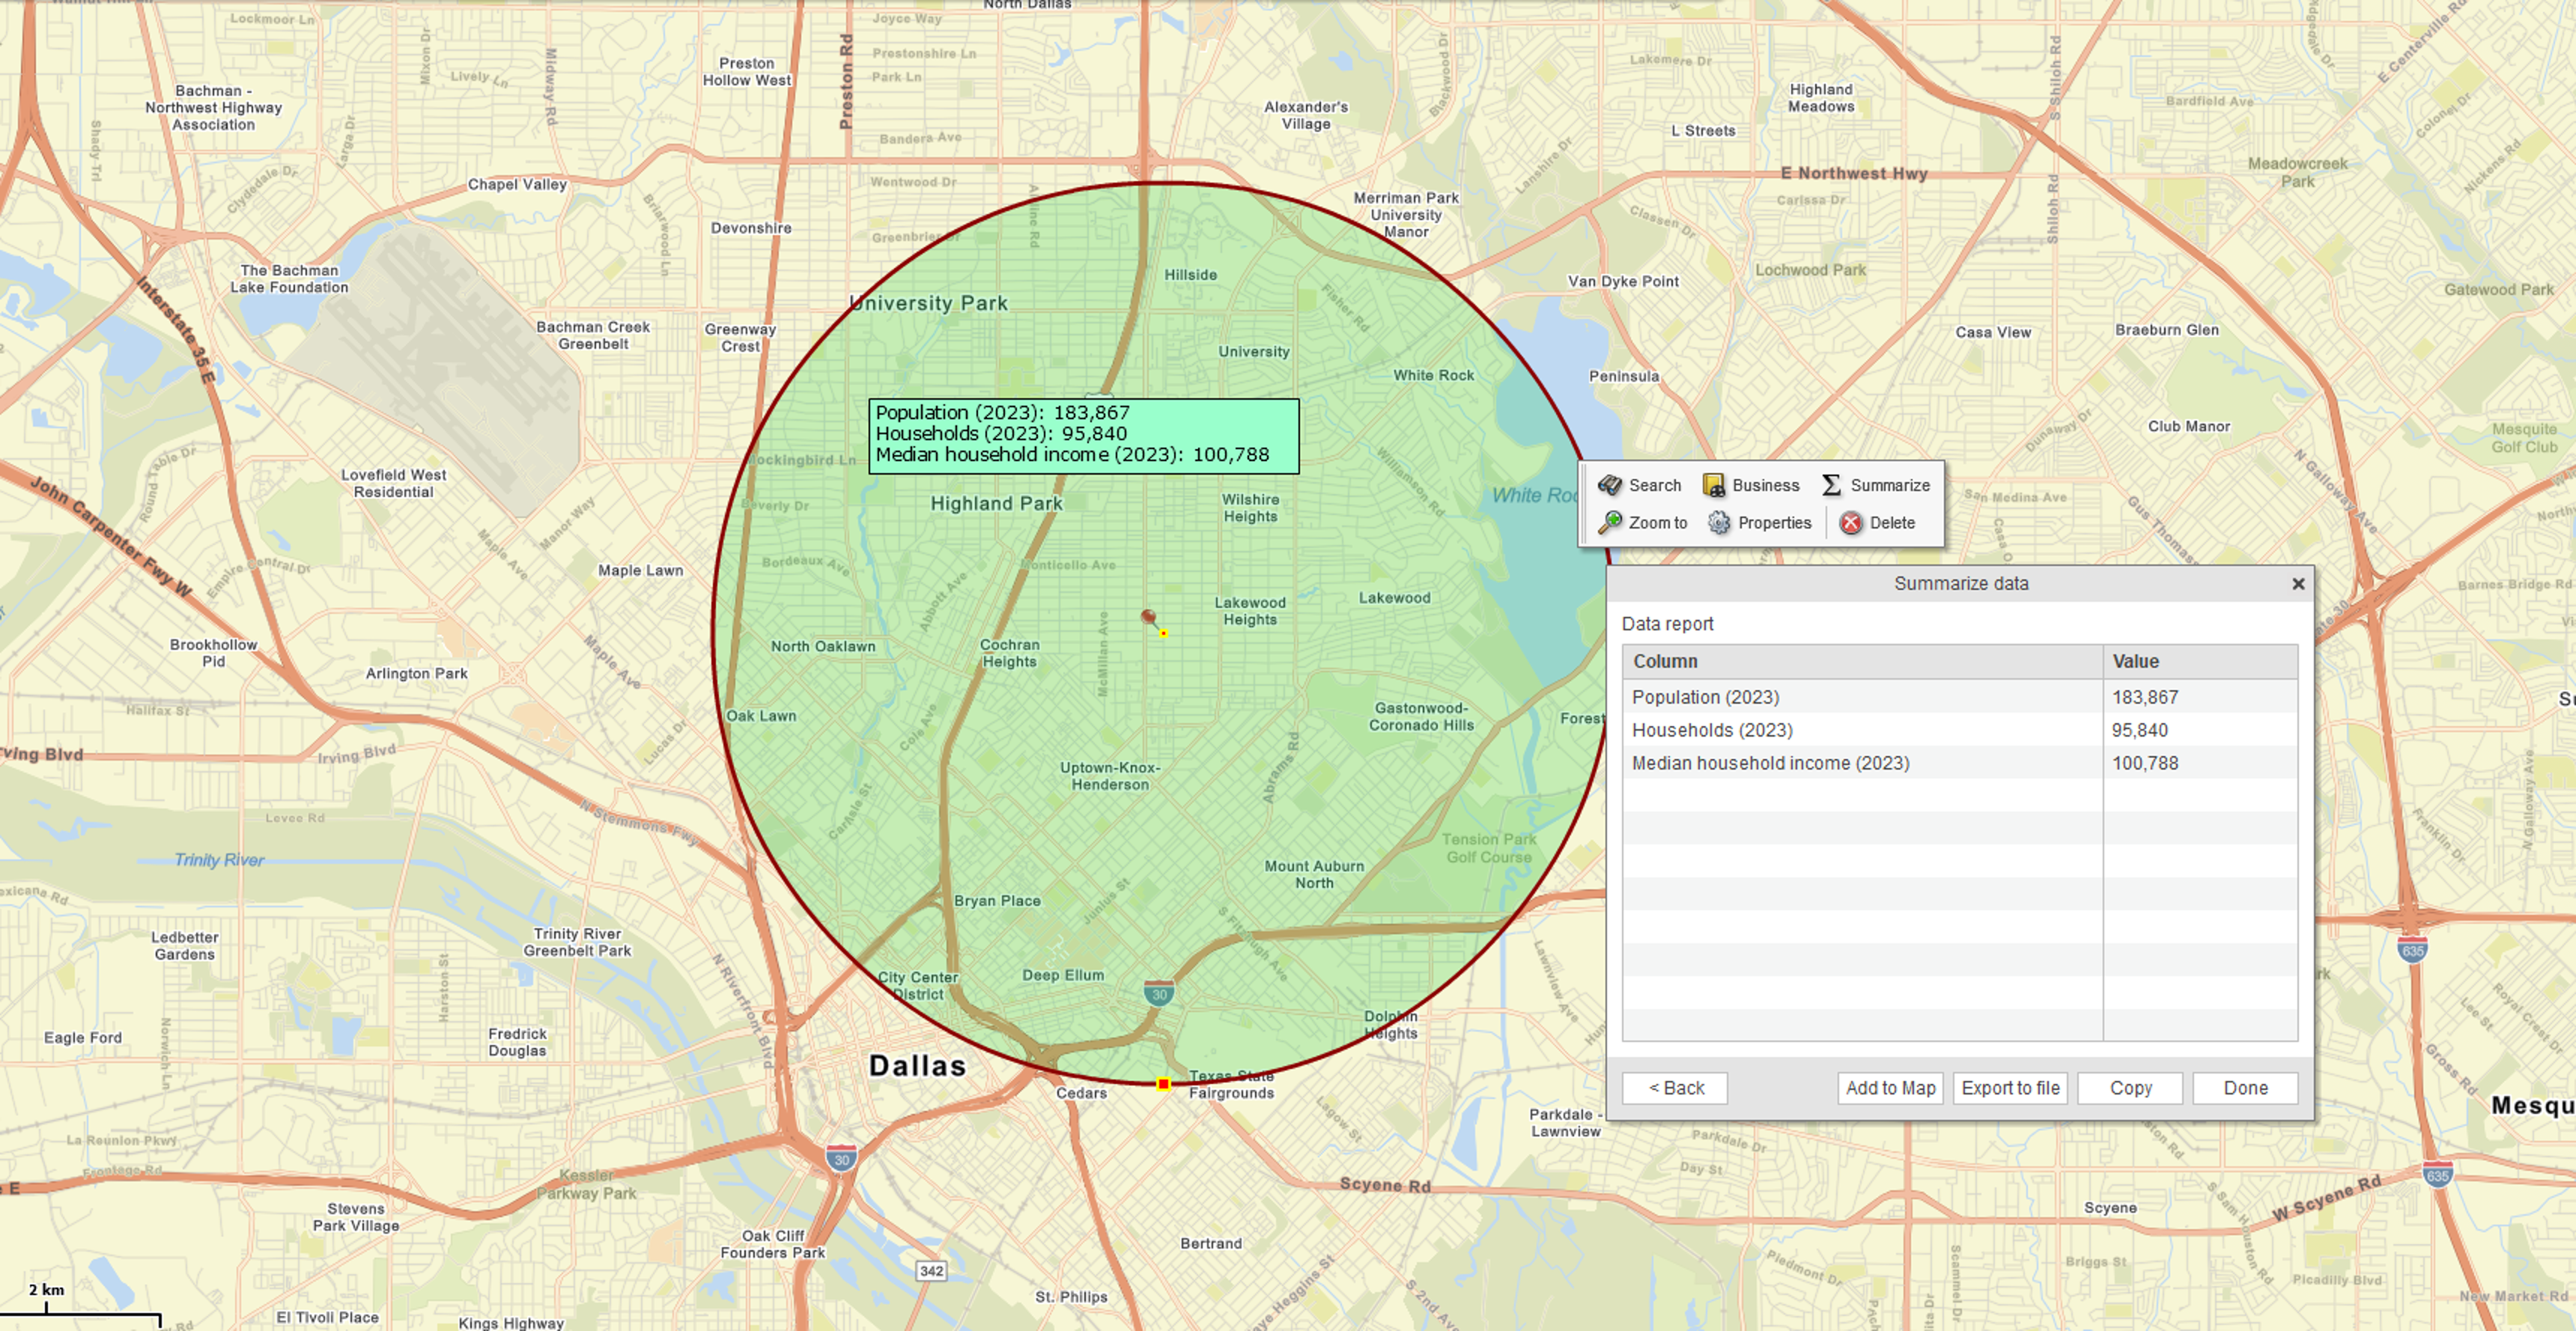
Task: Copy the data report
Action: (2129, 1088)
